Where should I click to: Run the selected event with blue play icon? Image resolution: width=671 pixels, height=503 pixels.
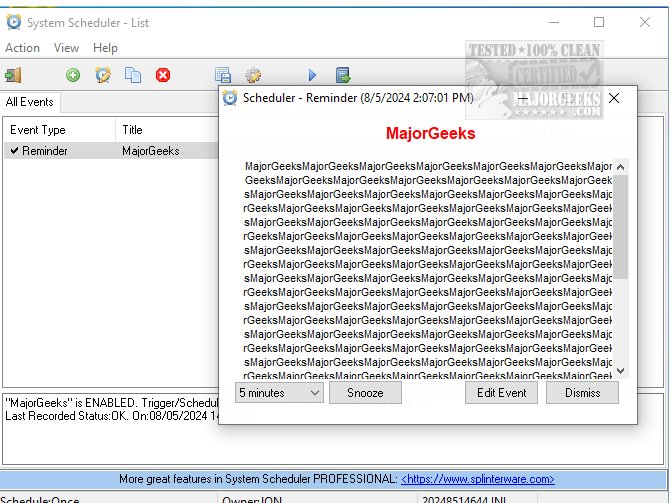coord(312,75)
